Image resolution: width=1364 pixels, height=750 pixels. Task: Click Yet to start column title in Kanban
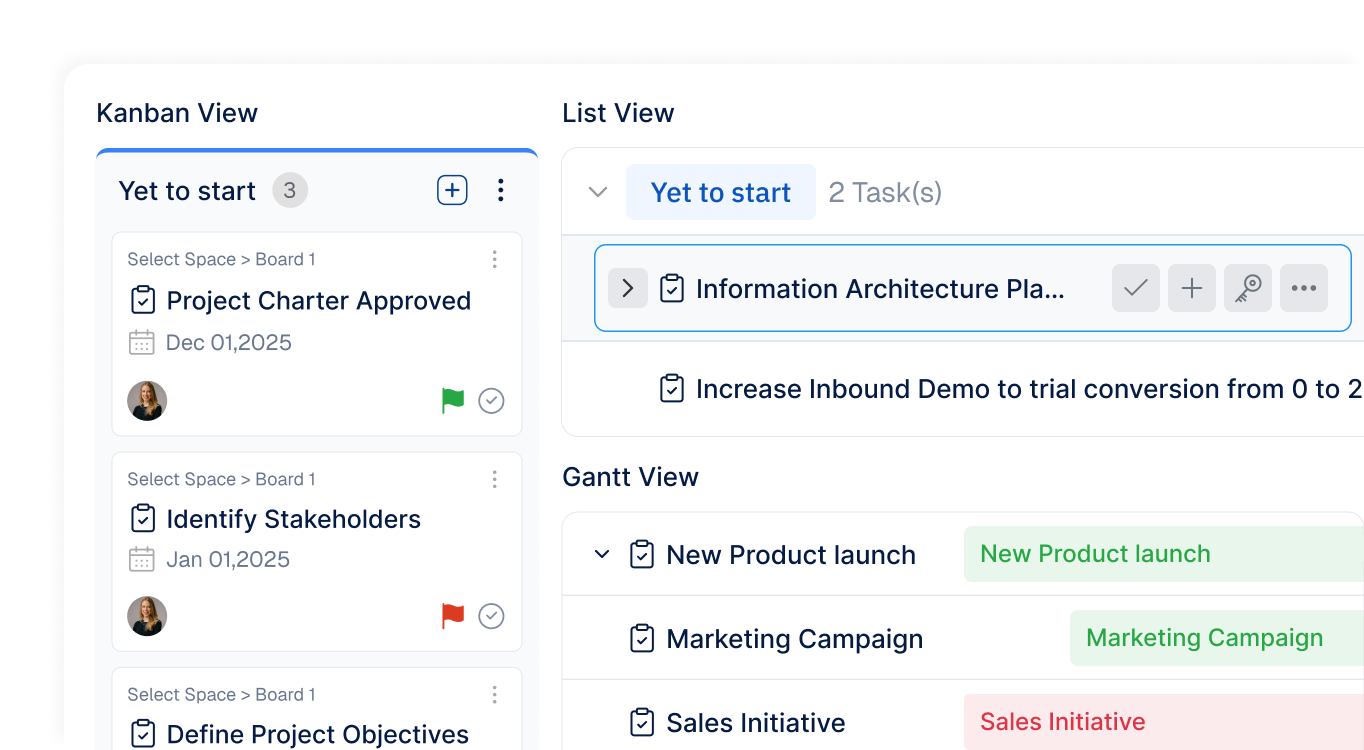point(187,191)
